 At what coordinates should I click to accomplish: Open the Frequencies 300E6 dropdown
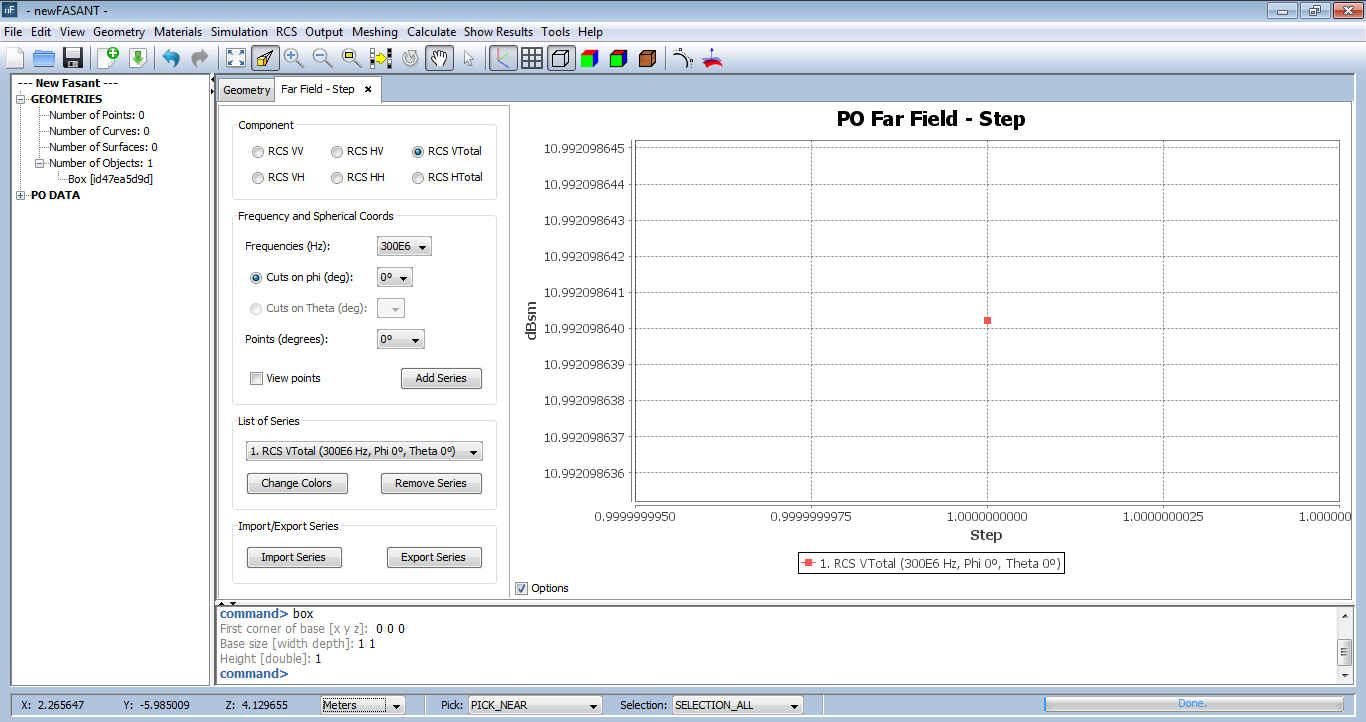(x=404, y=247)
